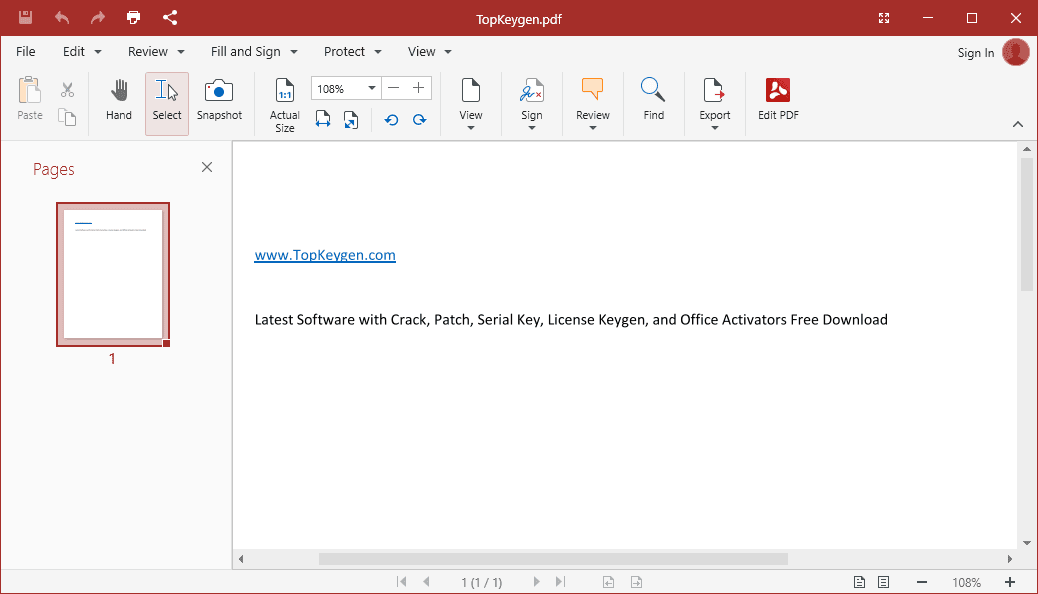The image size is (1038, 594).
Task: Open Edit PDF mode
Action: pyautogui.click(x=777, y=100)
